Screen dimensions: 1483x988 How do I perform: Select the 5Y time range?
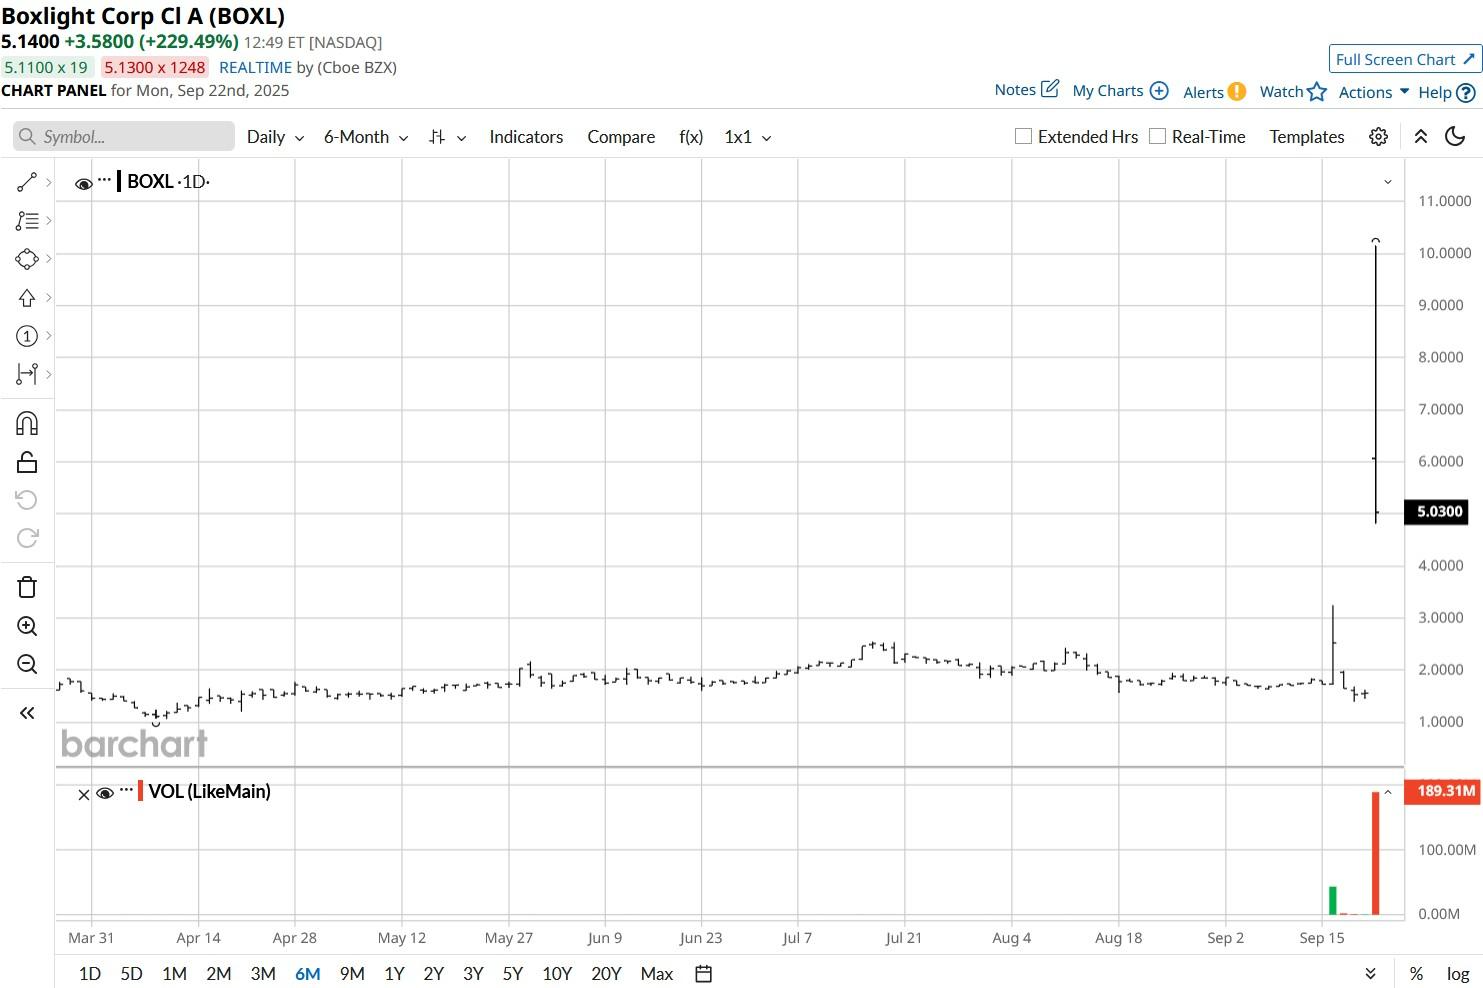(513, 974)
